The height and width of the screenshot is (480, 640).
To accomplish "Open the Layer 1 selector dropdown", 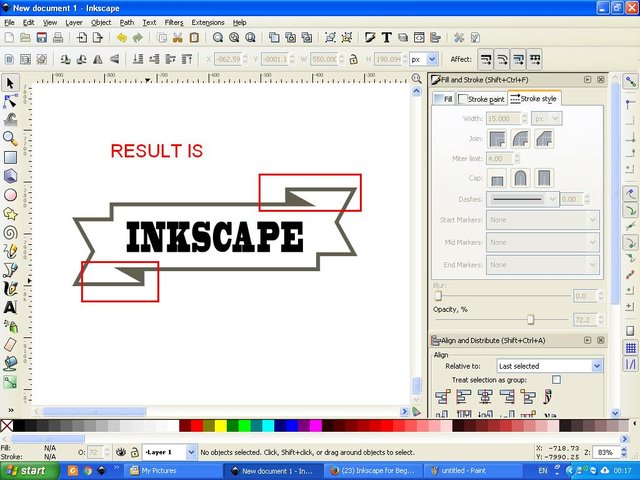I will [x=169, y=452].
